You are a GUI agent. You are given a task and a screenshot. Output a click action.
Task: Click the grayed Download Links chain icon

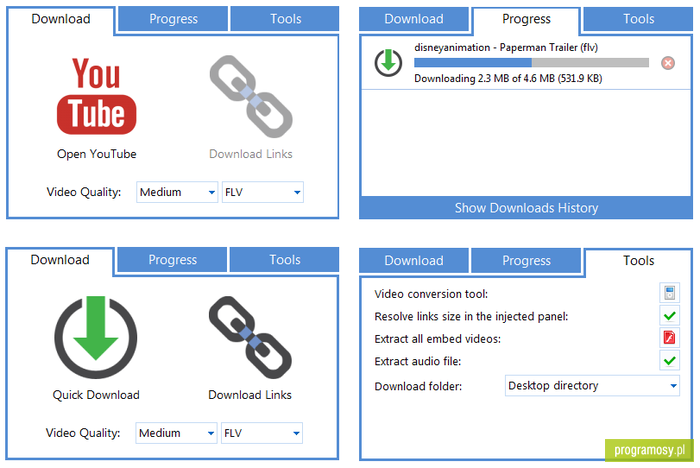coord(251,96)
